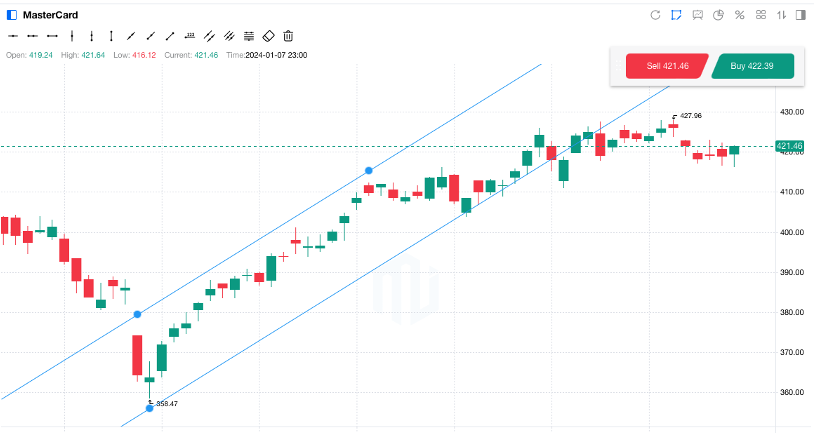Select the first vertical line drawing tool
The width and height of the screenshot is (826, 433).
click(72, 36)
